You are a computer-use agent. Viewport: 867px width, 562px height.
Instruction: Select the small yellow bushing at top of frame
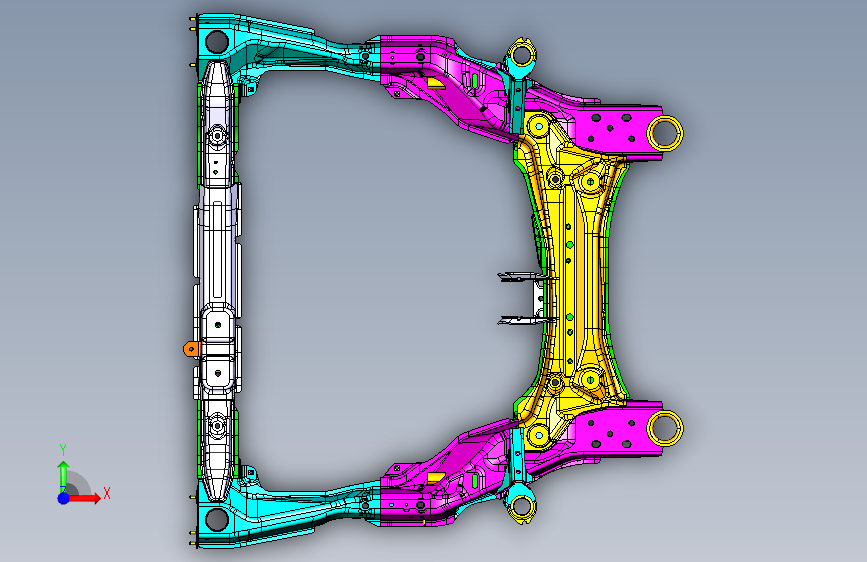tap(521, 54)
